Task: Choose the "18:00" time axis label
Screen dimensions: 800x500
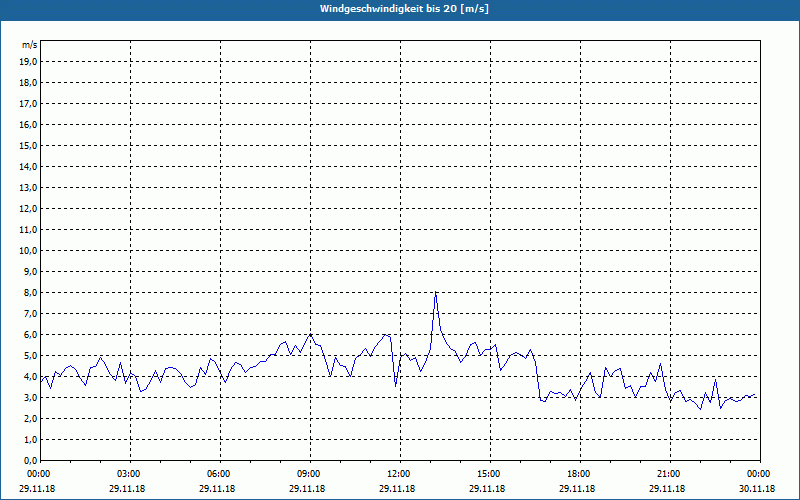Action: click(x=578, y=474)
